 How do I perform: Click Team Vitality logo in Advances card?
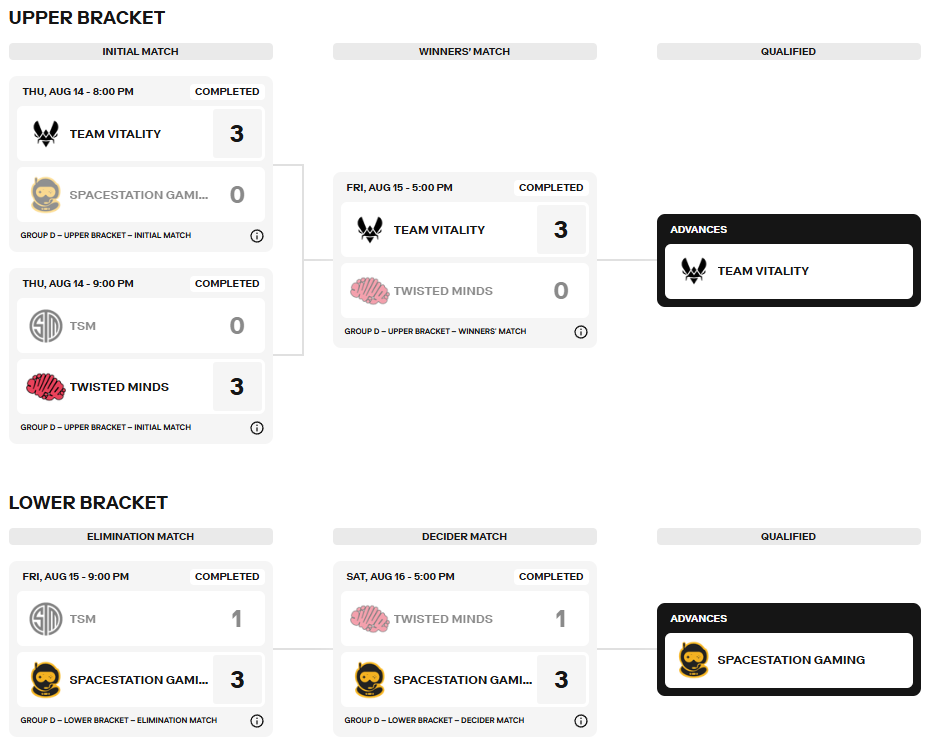[694, 271]
